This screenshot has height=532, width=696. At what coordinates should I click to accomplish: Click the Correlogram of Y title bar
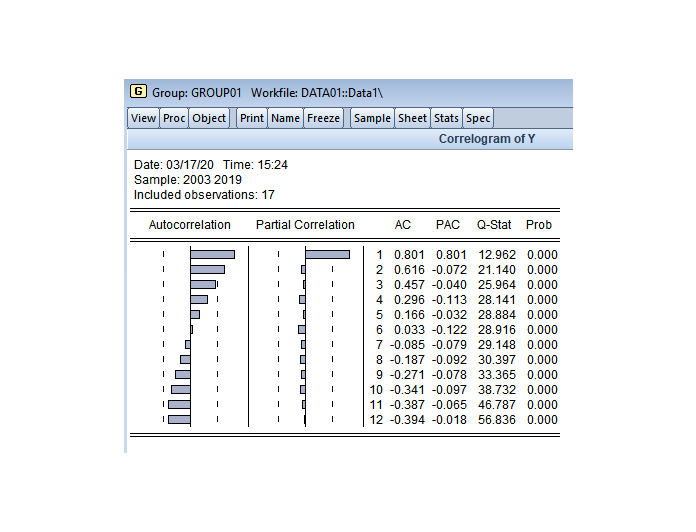tap(350, 139)
